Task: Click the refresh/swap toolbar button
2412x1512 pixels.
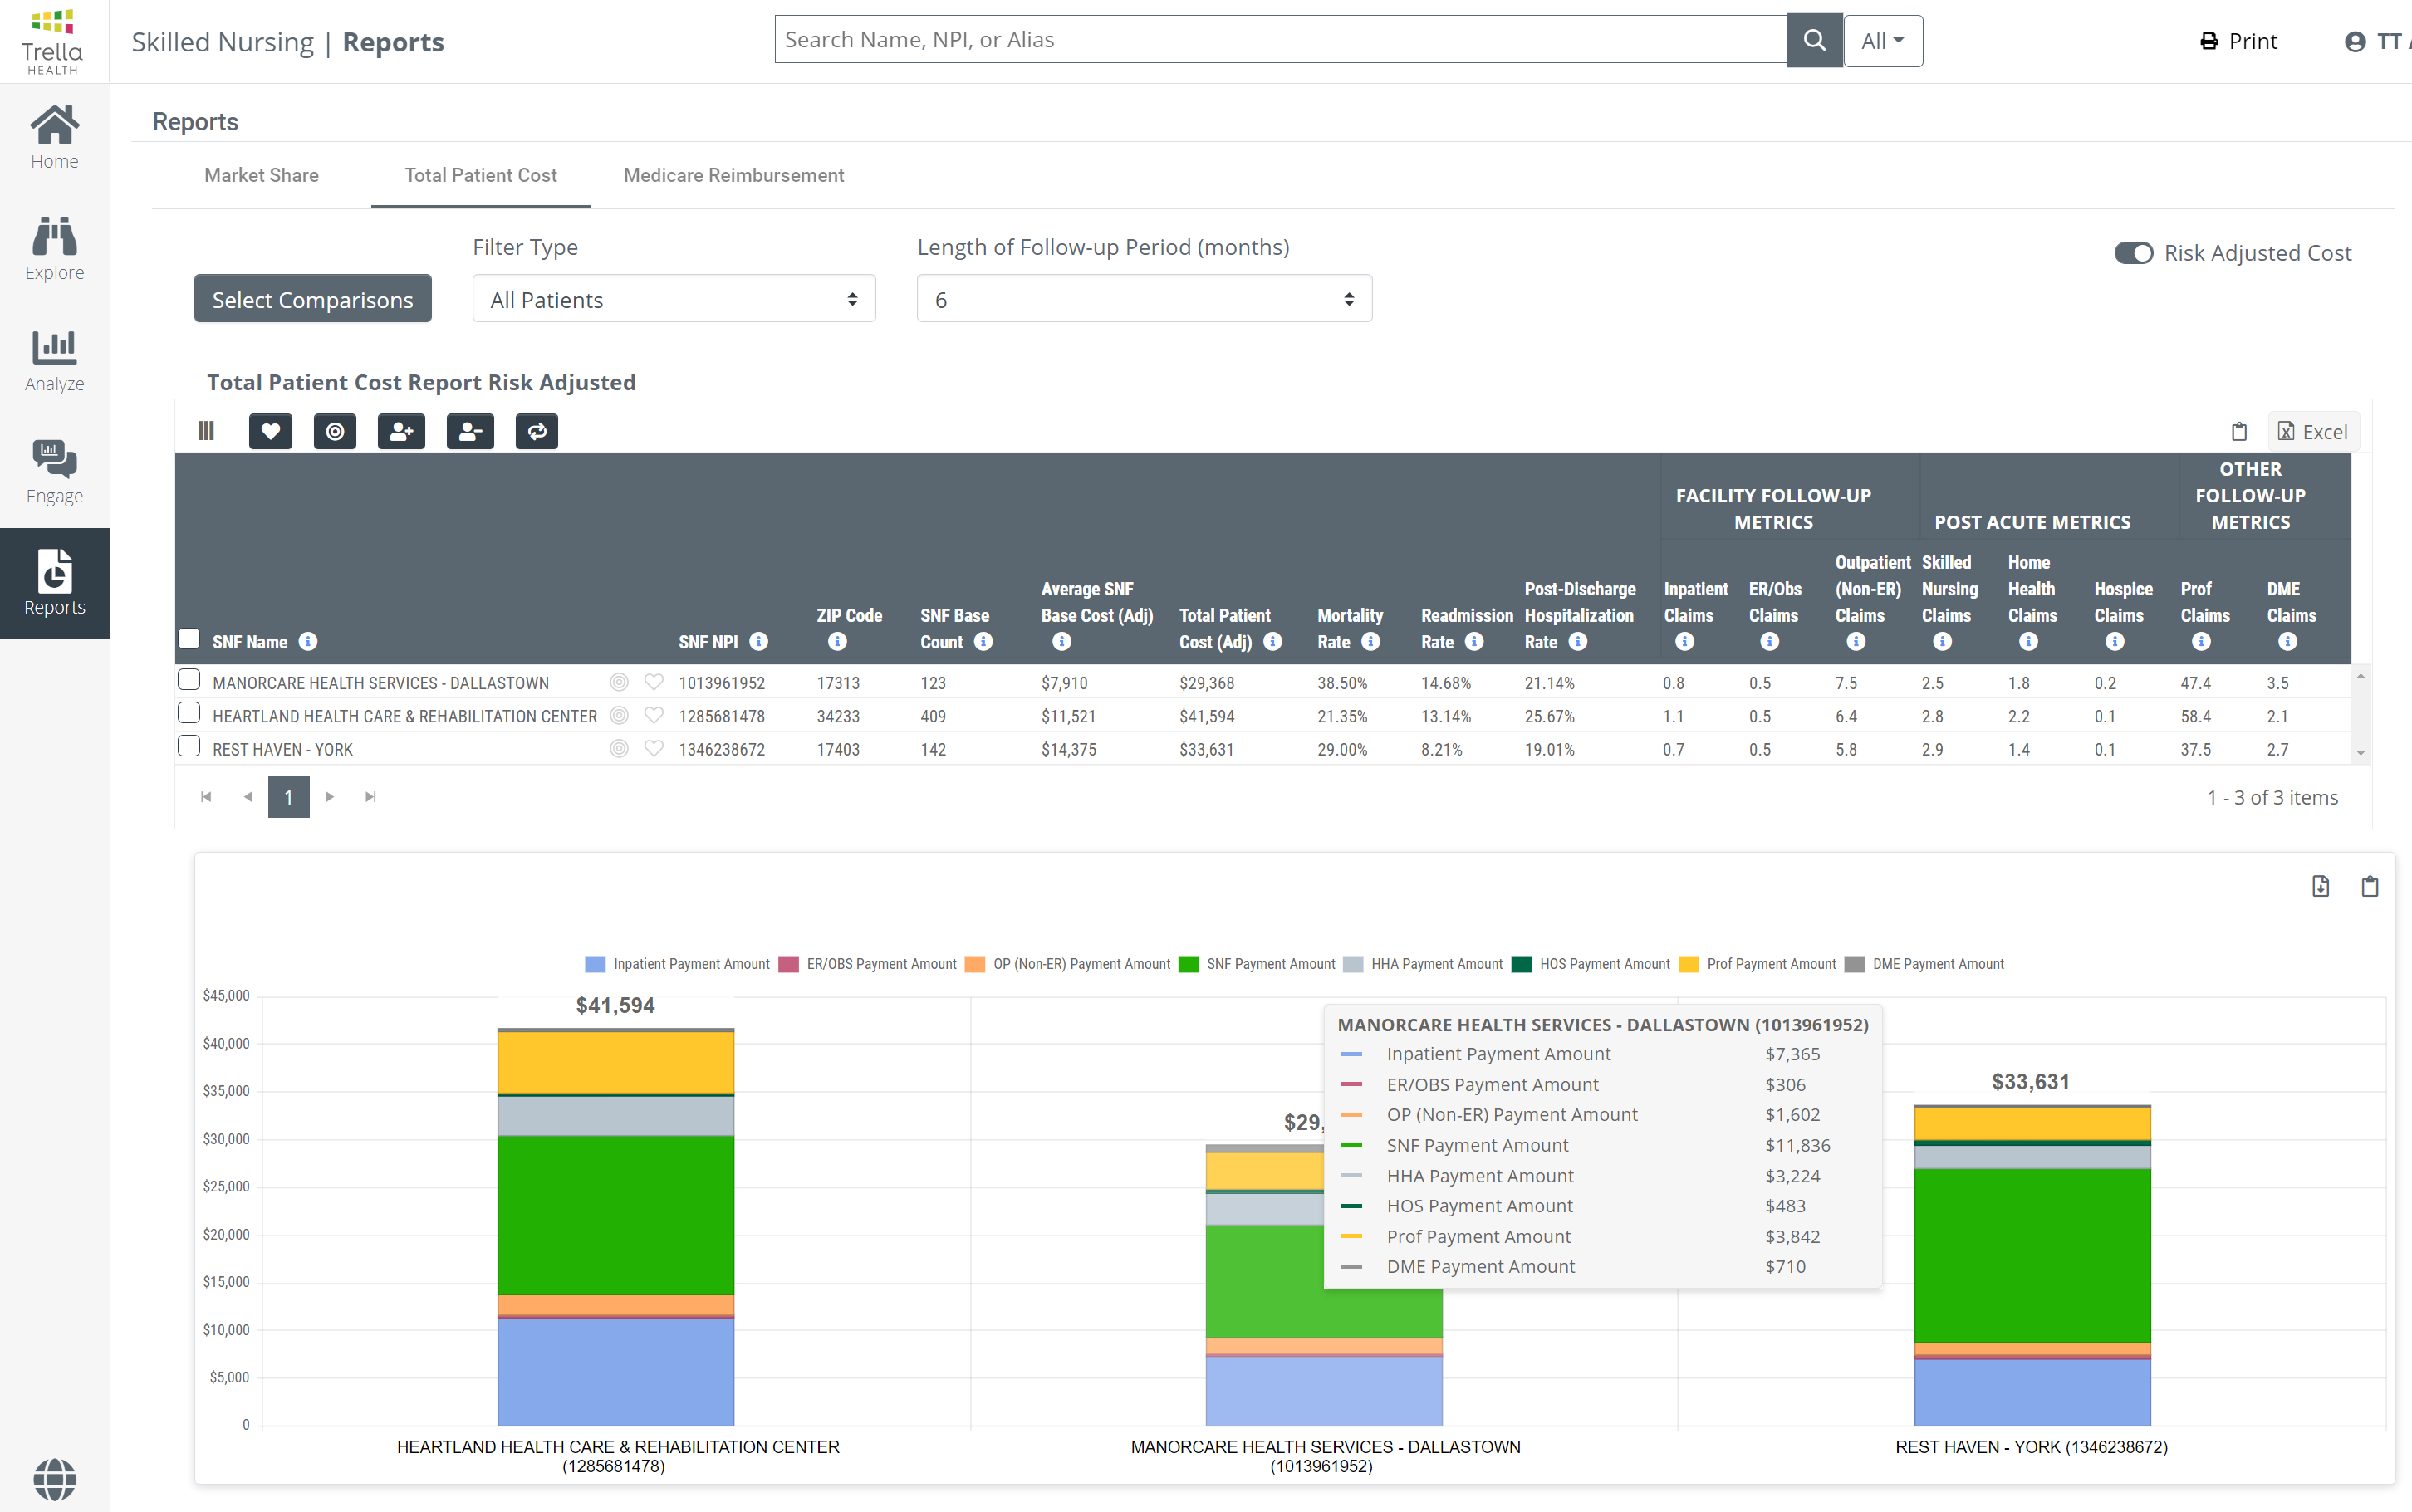Action: coord(537,431)
